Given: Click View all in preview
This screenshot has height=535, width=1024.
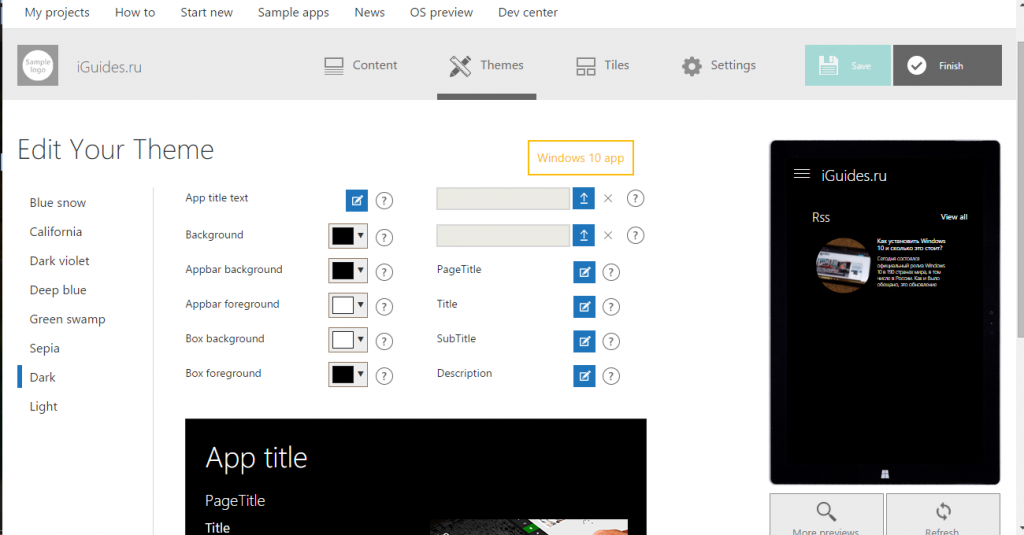Looking at the screenshot, I should click(x=954, y=217).
